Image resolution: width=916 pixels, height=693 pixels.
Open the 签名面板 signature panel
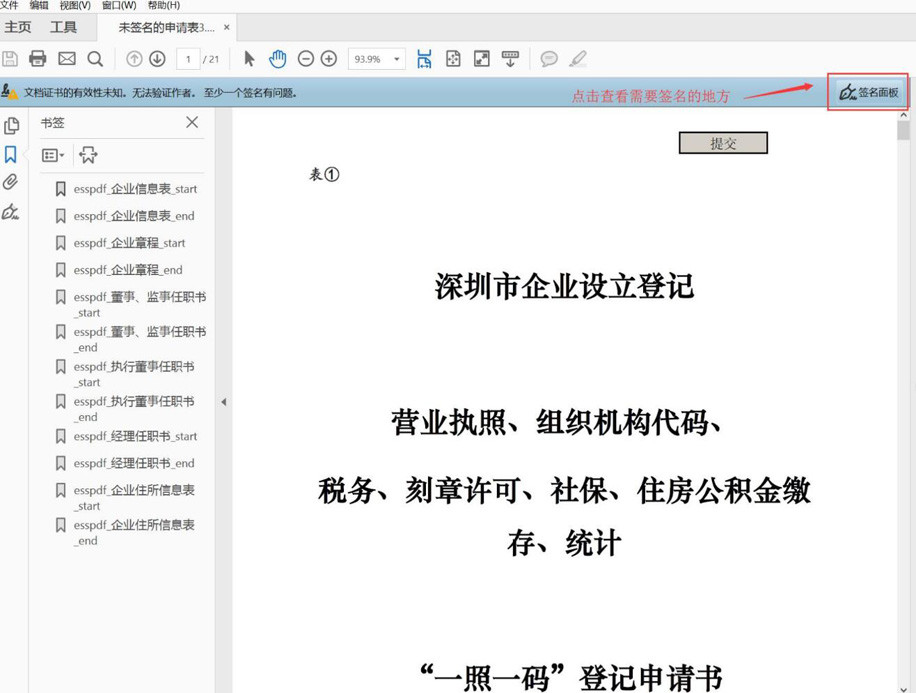click(868, 92)
